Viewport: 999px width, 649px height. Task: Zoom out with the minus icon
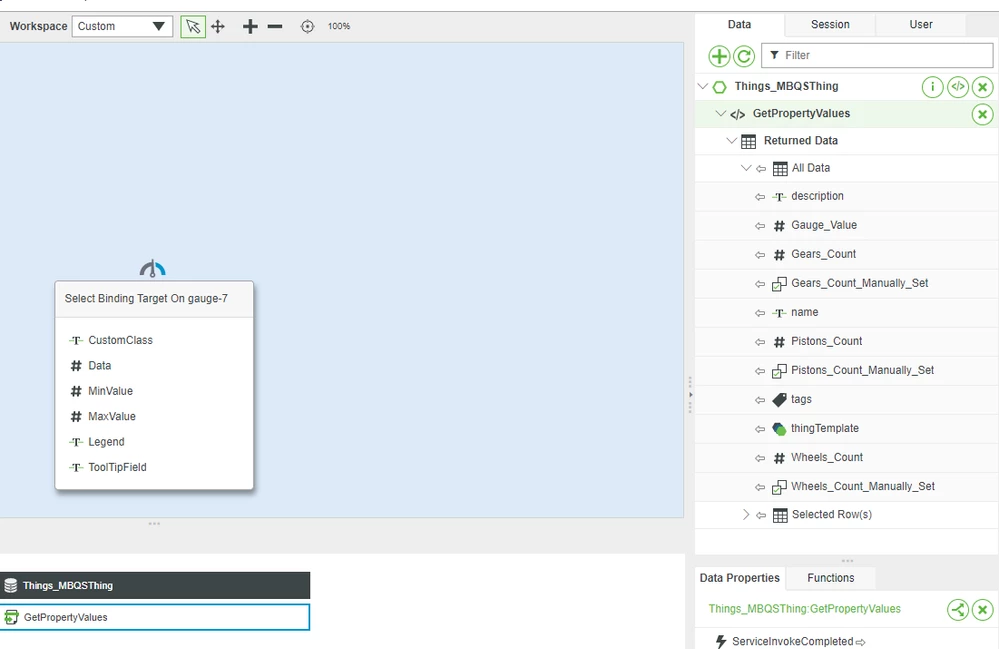pos(275,27)
